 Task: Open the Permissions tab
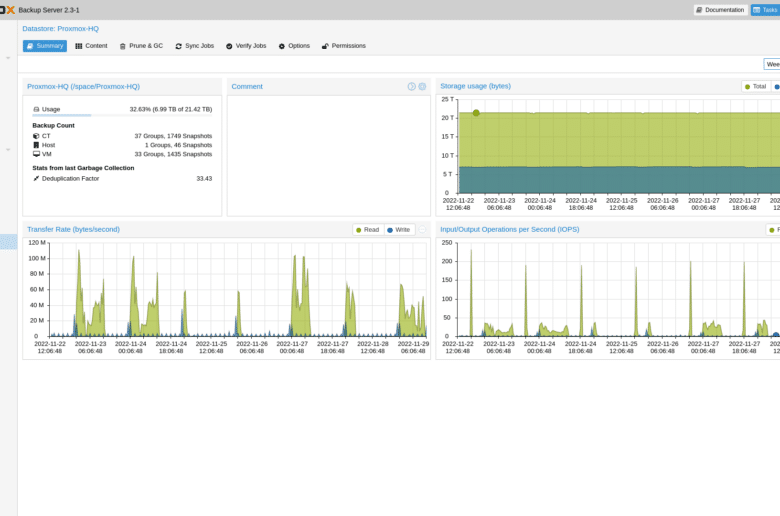(344, 46)
